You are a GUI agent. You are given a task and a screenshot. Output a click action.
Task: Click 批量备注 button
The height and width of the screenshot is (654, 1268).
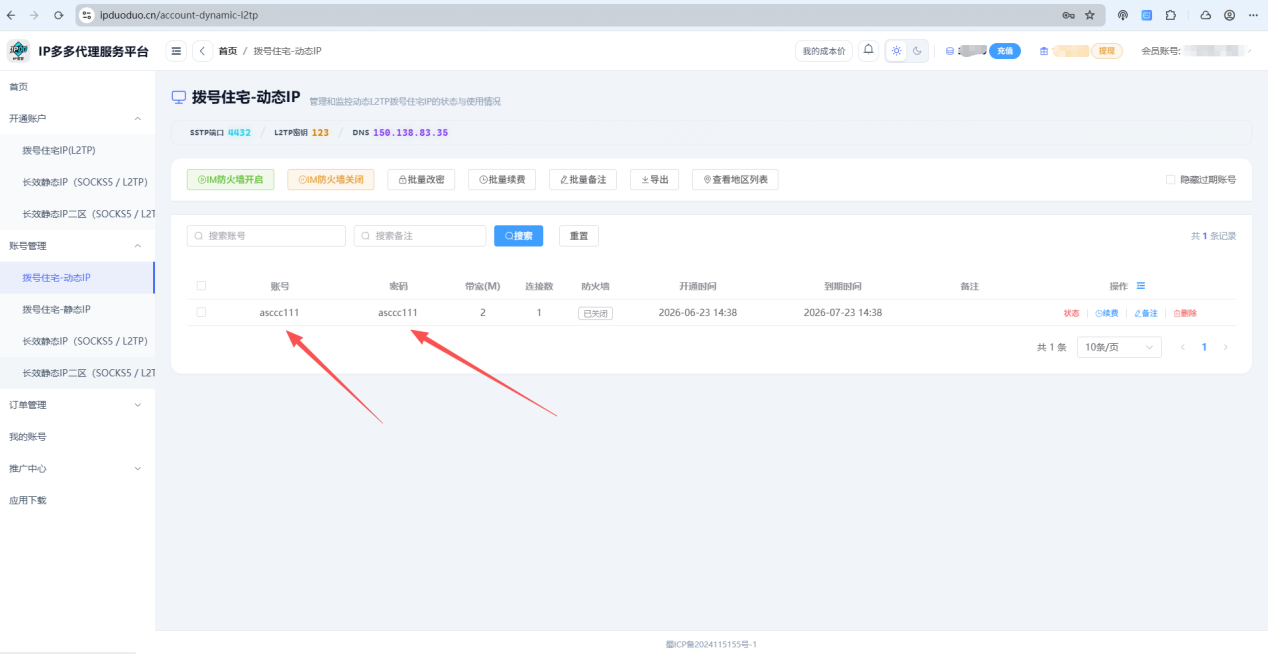[583, 179]
